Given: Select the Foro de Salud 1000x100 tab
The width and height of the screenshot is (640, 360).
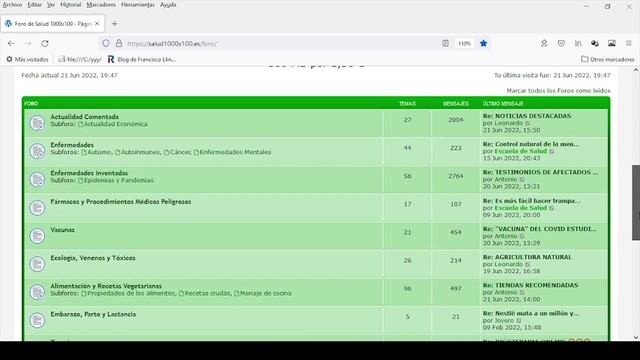Looking at the screenshot, I should (x=52, y=24).
